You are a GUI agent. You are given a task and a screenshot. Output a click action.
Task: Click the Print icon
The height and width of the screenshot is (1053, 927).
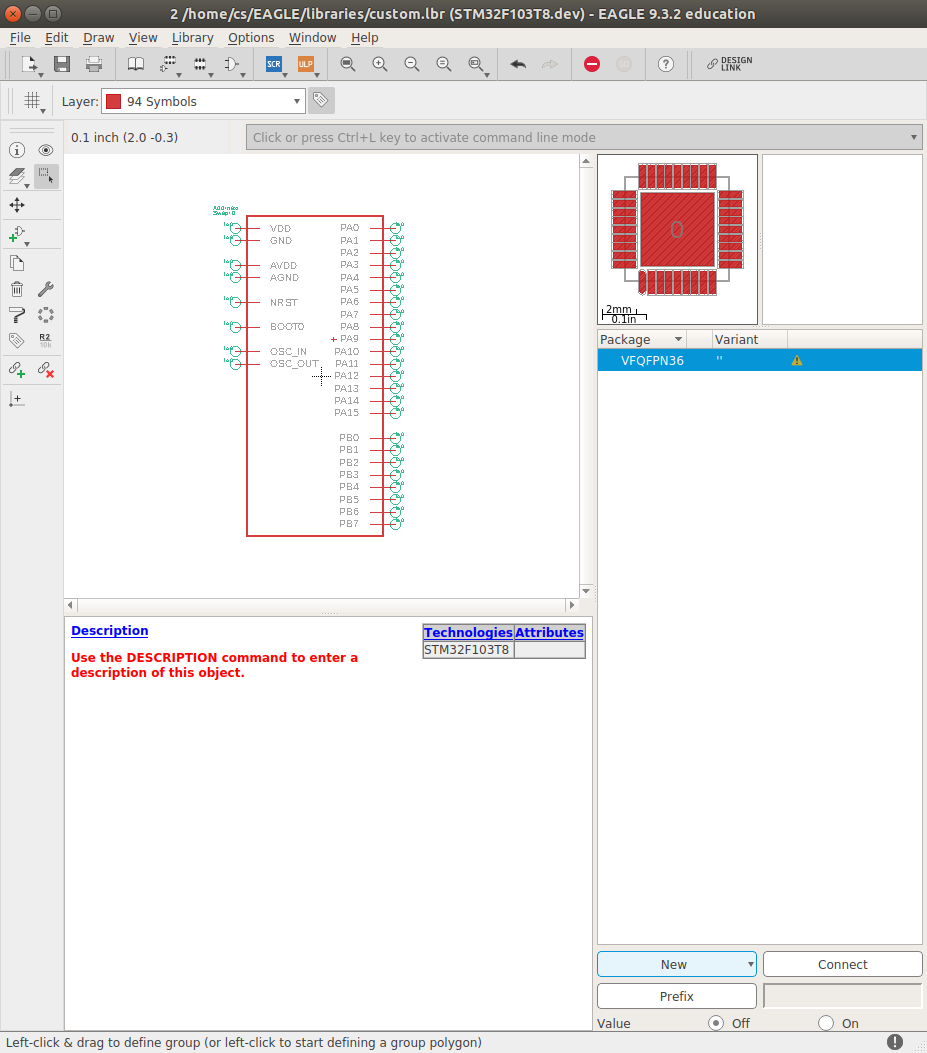point(94,64)
